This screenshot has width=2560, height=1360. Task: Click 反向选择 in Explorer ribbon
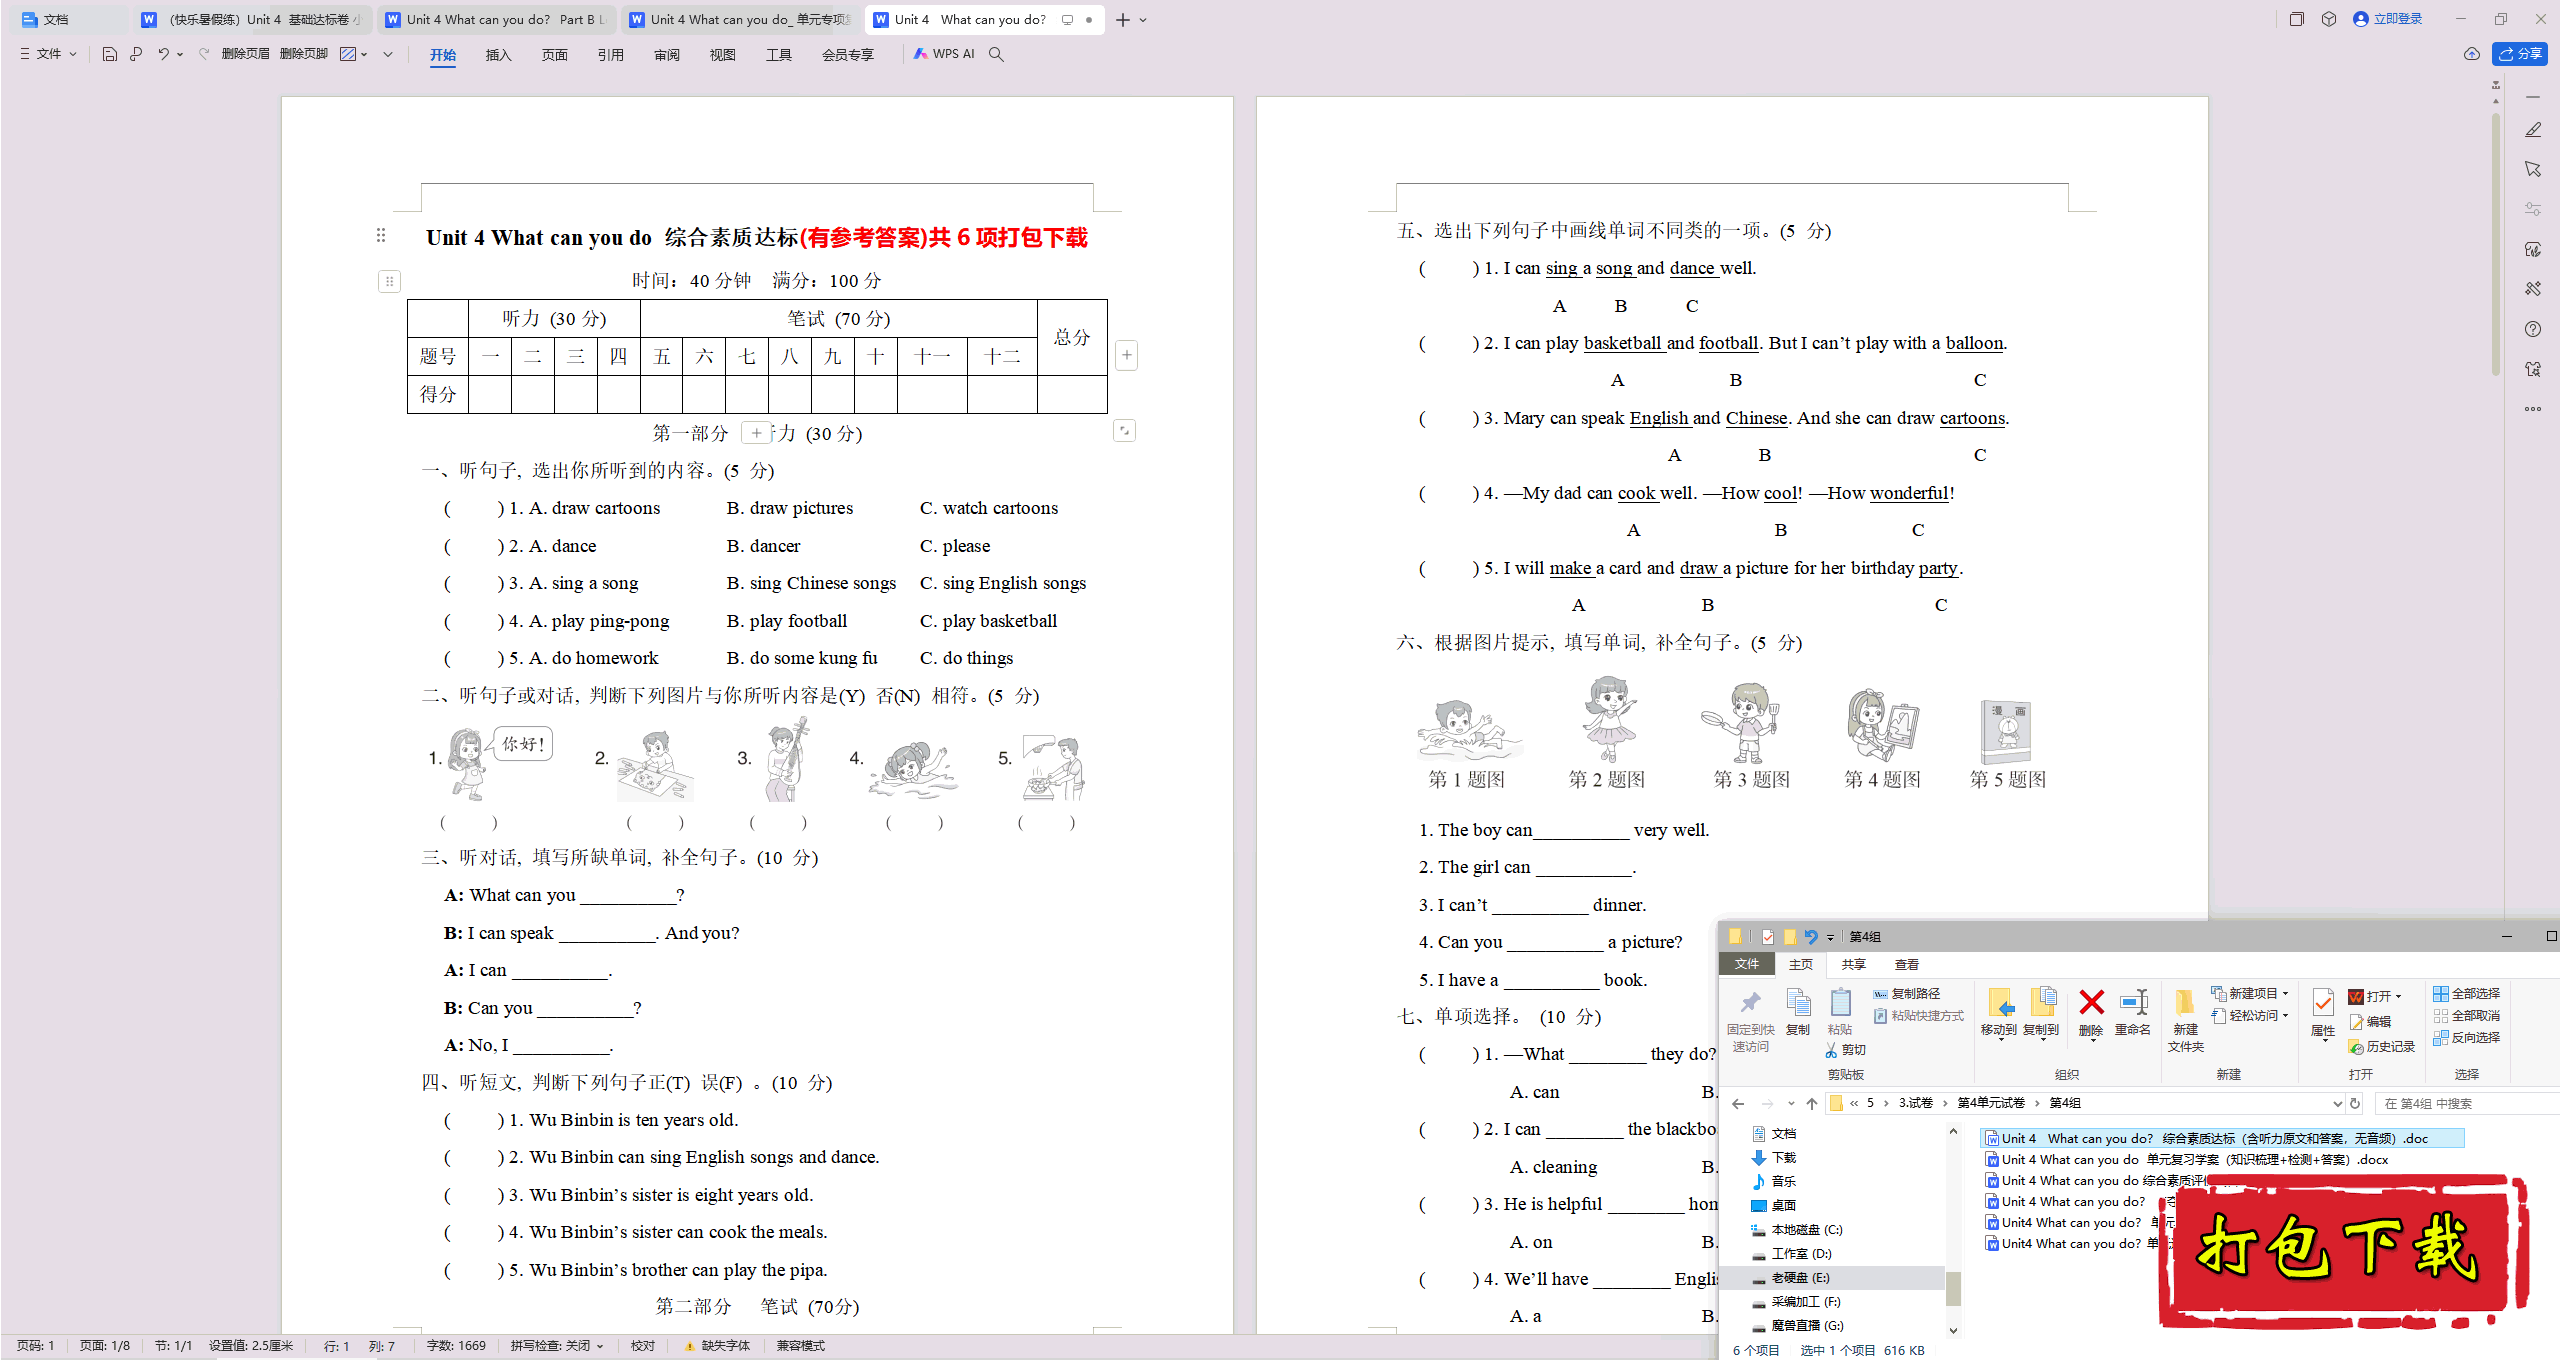(2466, 1037)
